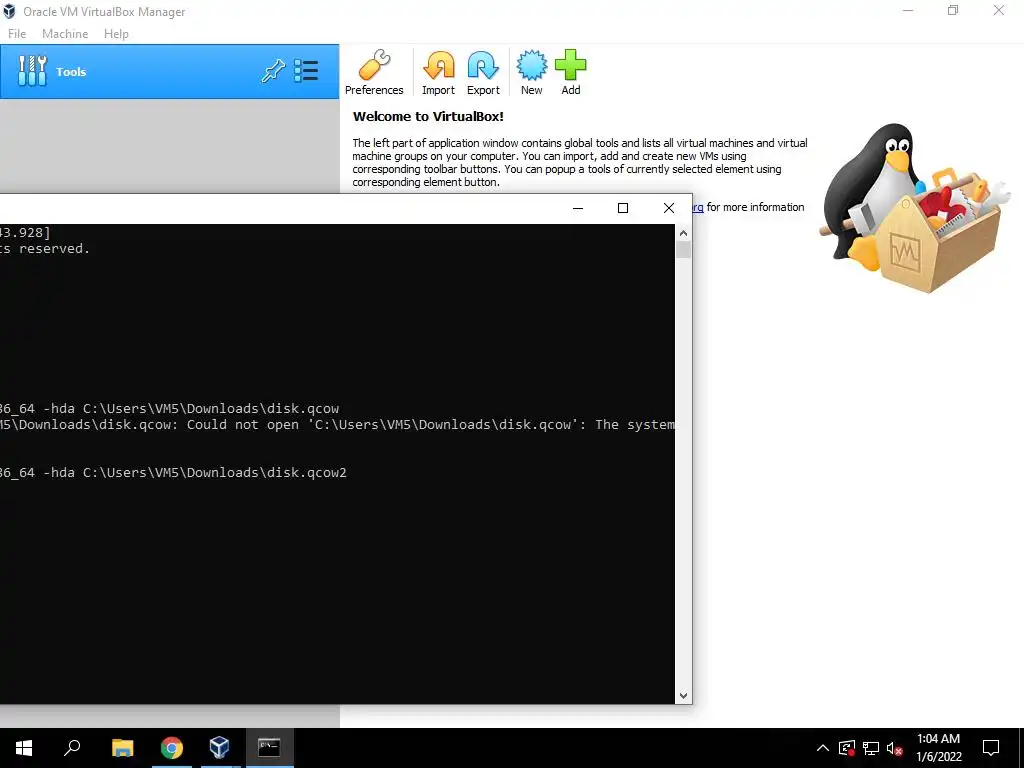Open VirtualBox Preferences
Screen dimensions: 1024x768
pyautogui.click(x=374, y=72)
